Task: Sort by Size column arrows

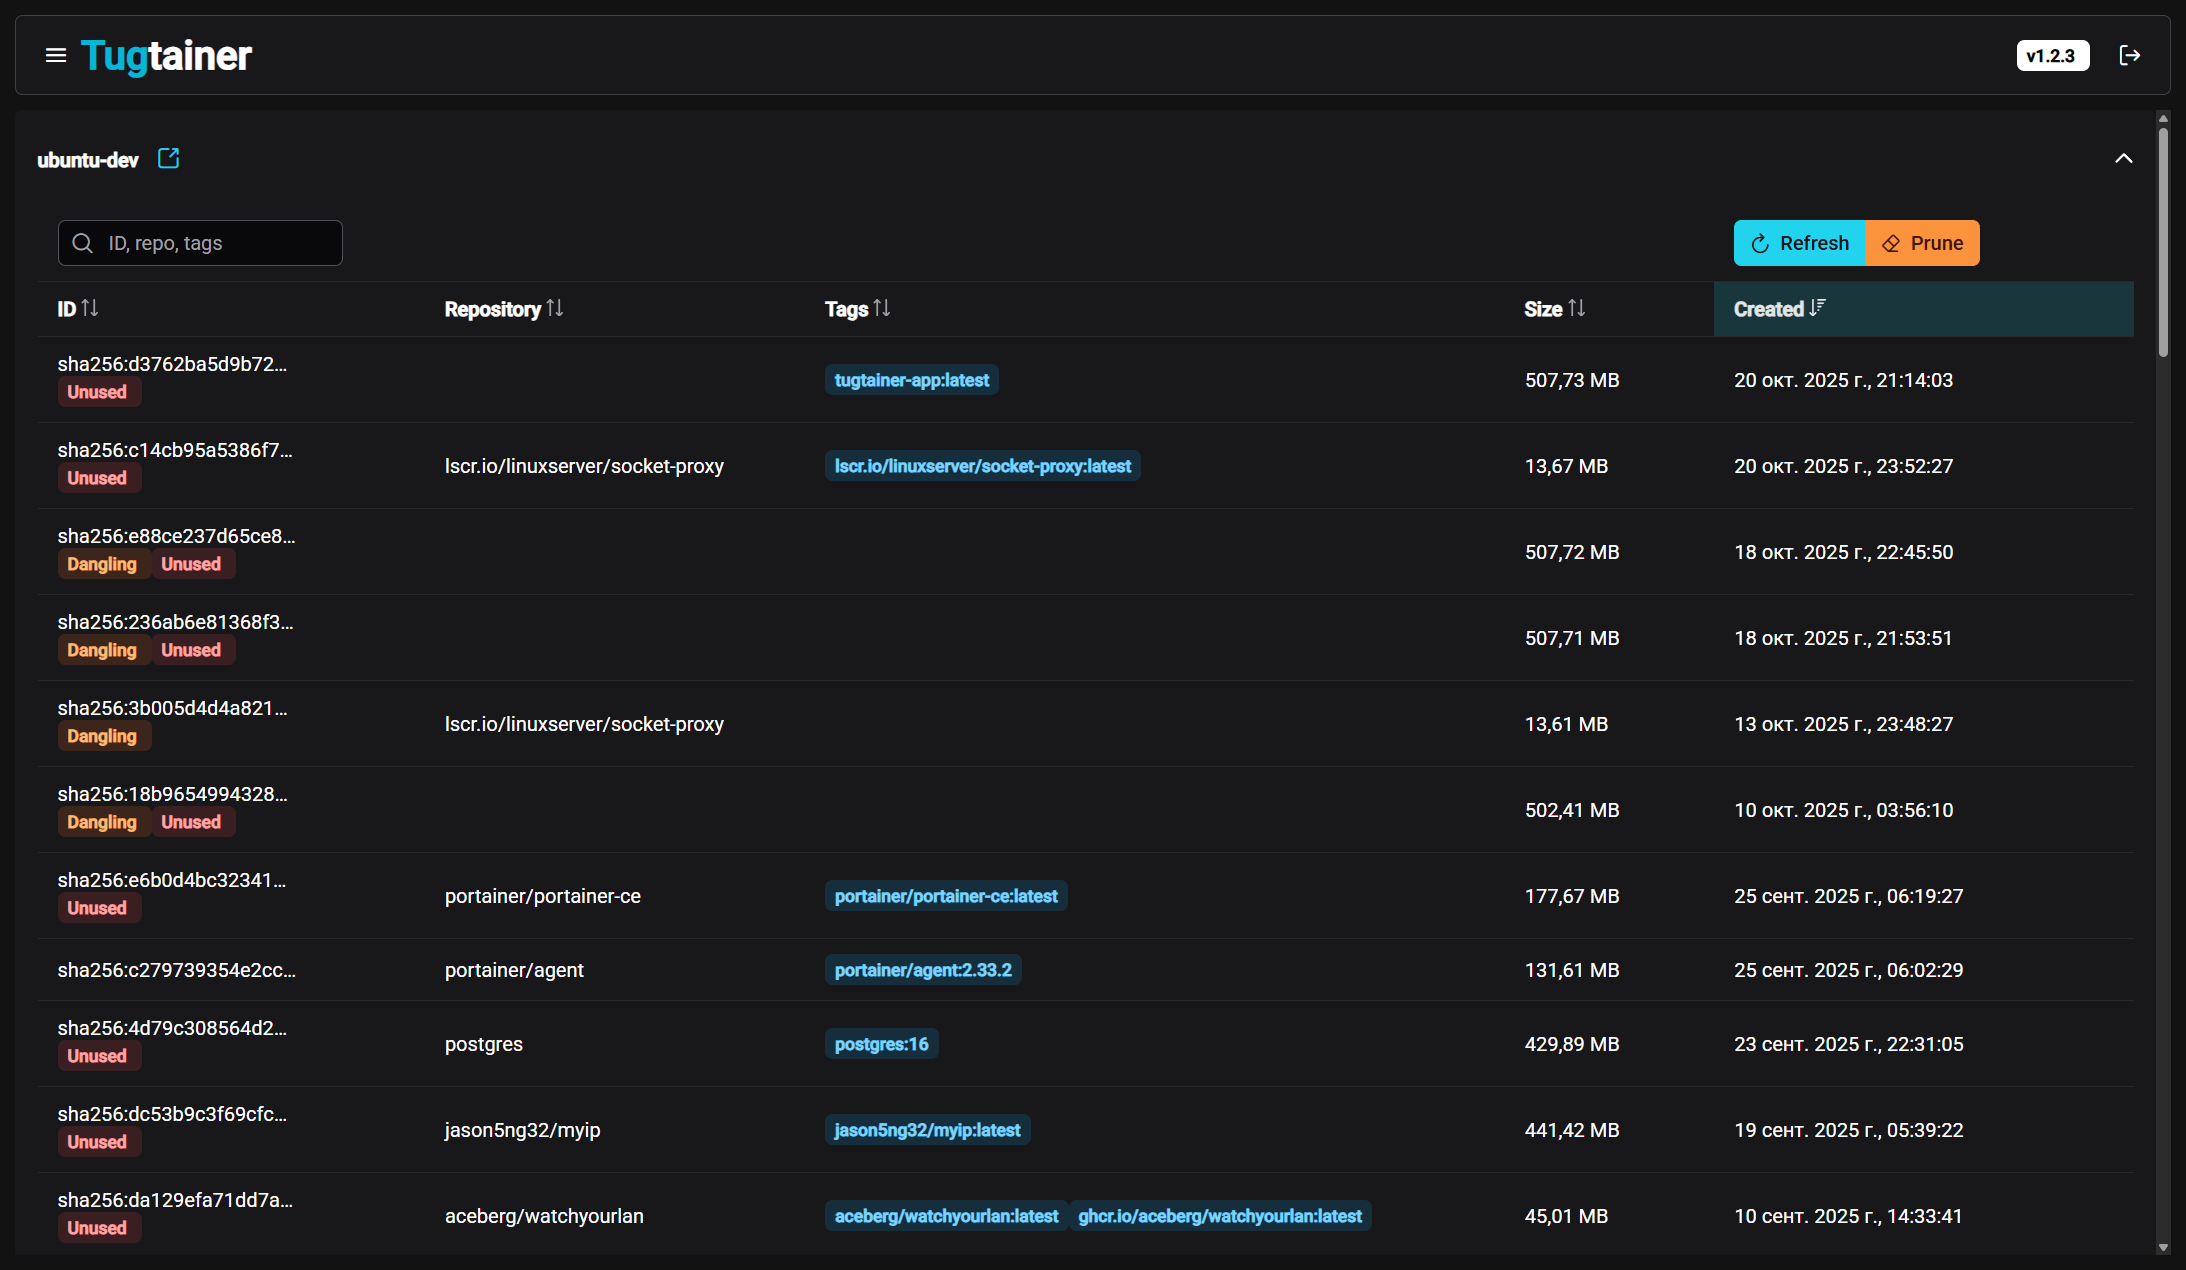Action: [x=1577, y=308]
